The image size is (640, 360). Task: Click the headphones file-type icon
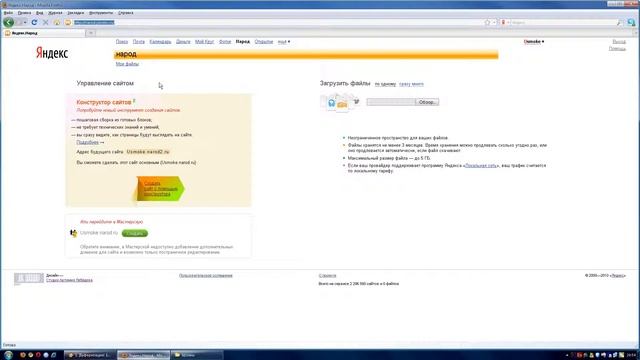tap(331, 103)
